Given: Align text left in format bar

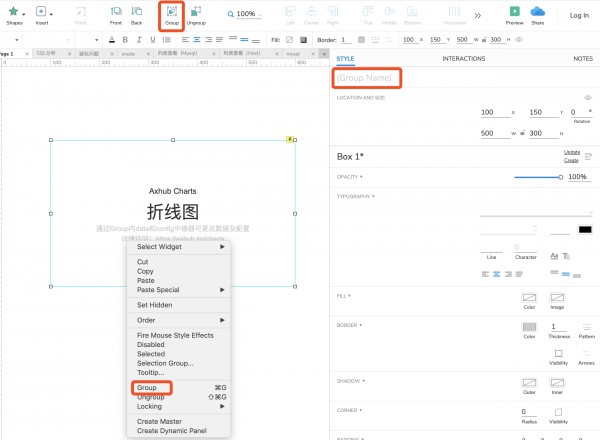Looking at the screenshot, I should pos(186,39).
